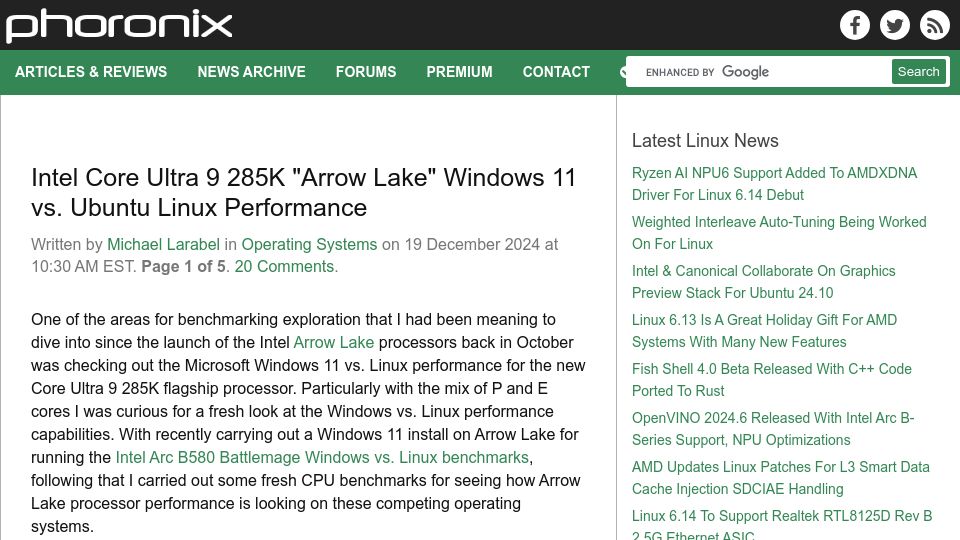Open AMD L3 Smart Data Cache patches link

pyautogui.click(x=781, y=478)
